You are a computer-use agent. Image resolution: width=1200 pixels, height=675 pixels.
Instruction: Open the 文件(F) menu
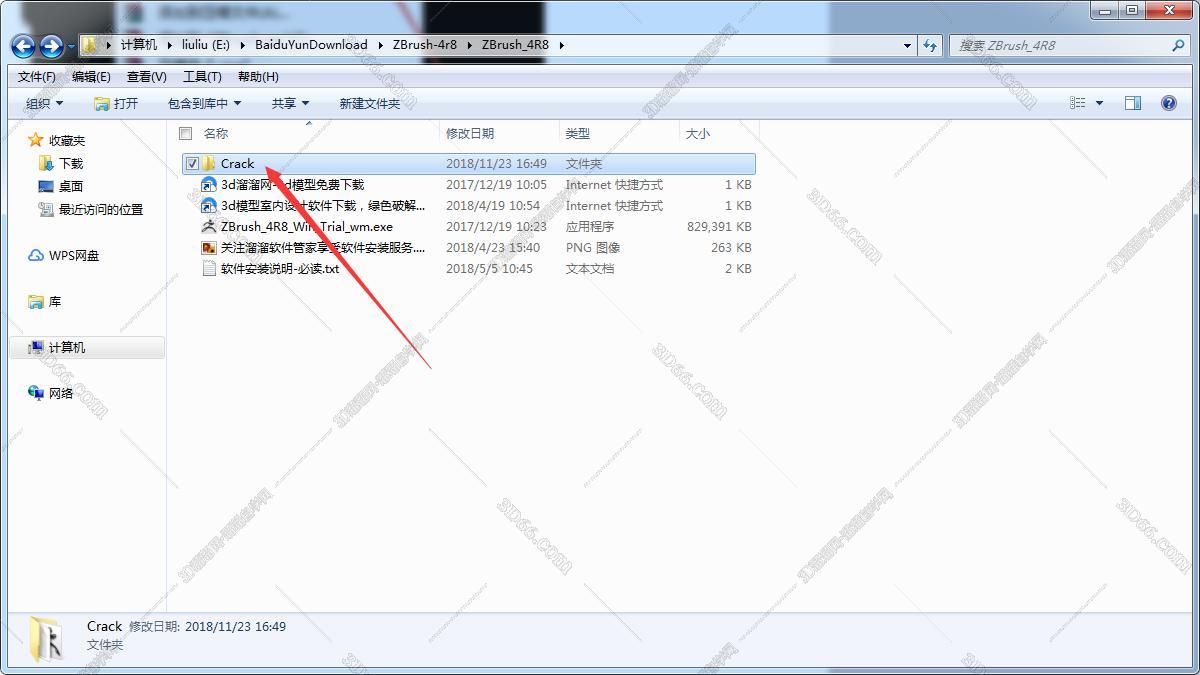37,77
